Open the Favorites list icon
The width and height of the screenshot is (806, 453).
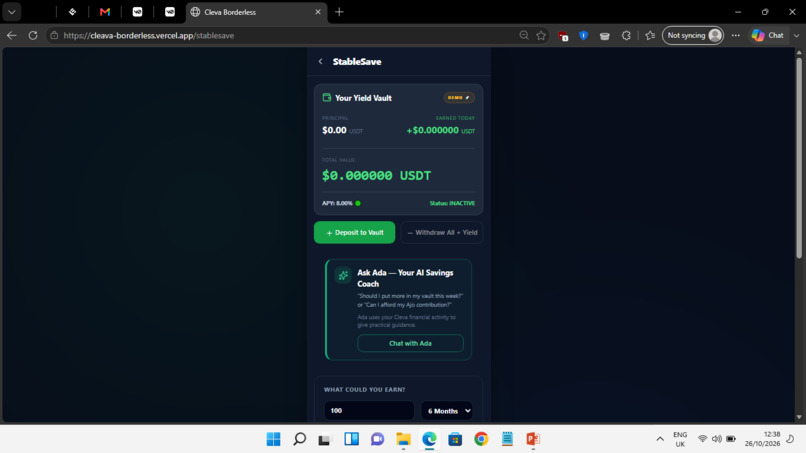point(650,35)
